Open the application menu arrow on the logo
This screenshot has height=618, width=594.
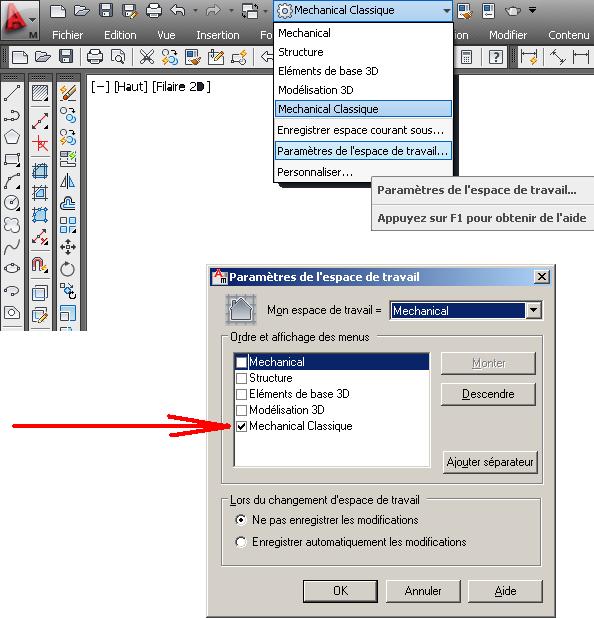(32, 19)
